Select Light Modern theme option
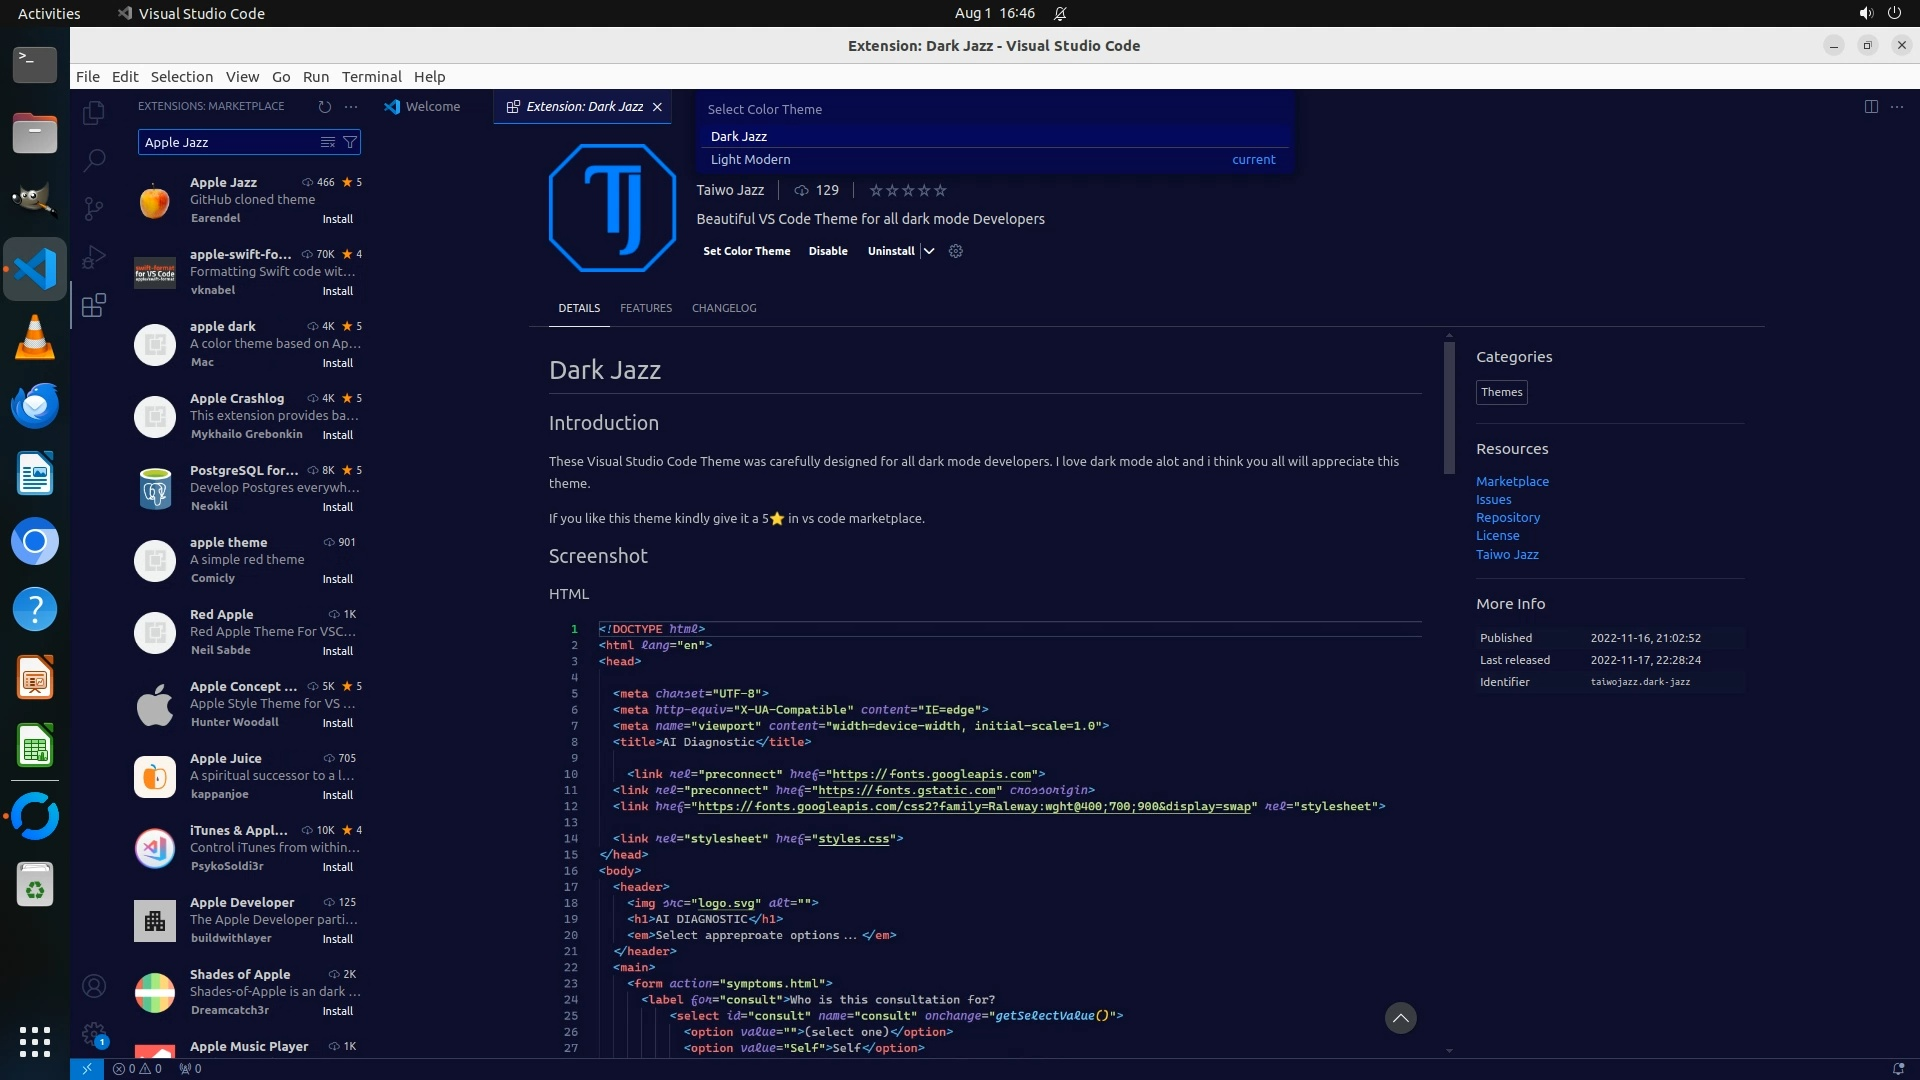Image resolution: width=1920 pixels, height=1080 pixels. coord(750,159)
